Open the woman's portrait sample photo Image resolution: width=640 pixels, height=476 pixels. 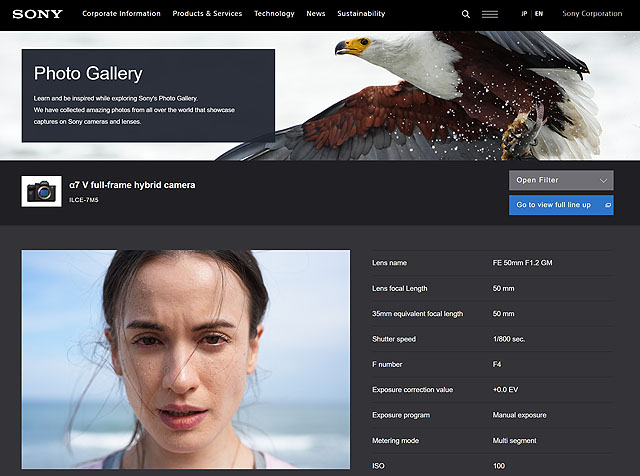coord(186,359)
